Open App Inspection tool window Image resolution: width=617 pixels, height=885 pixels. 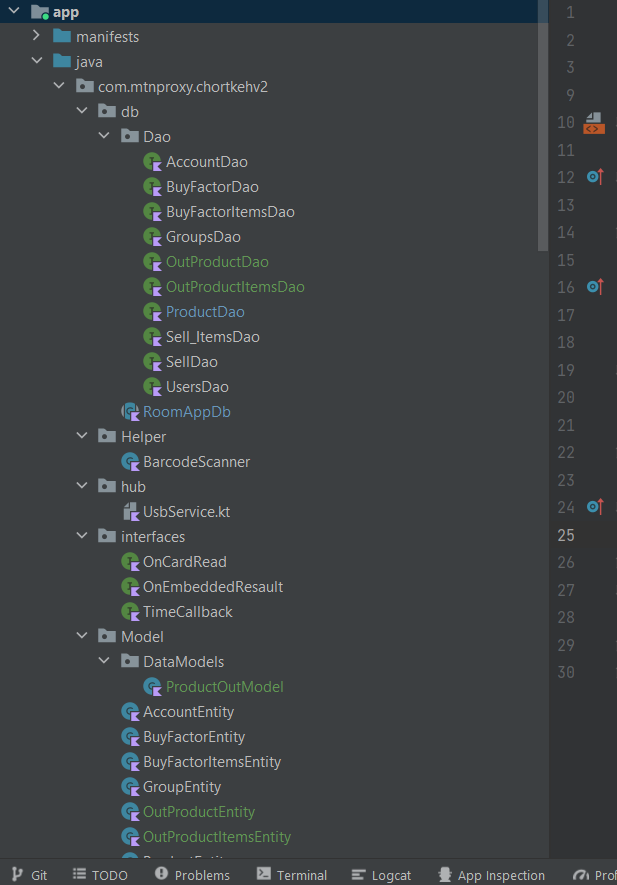click(490, 875)
